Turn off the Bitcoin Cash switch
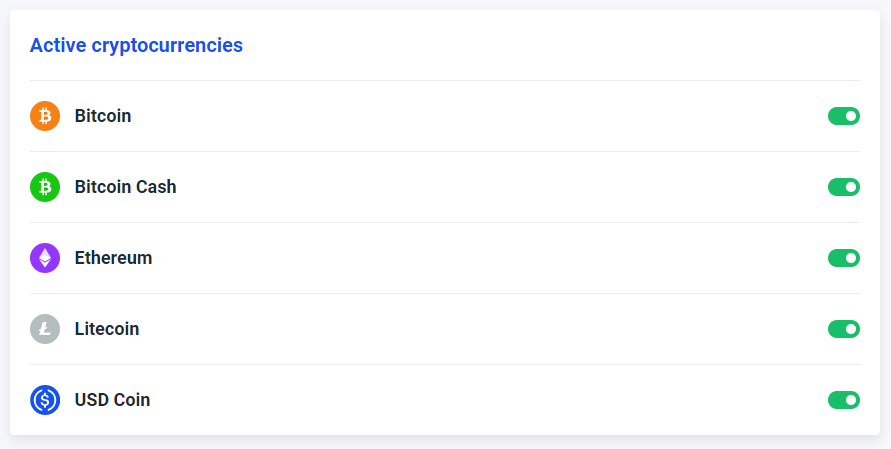Screen dimensions: 891x449 844,187
